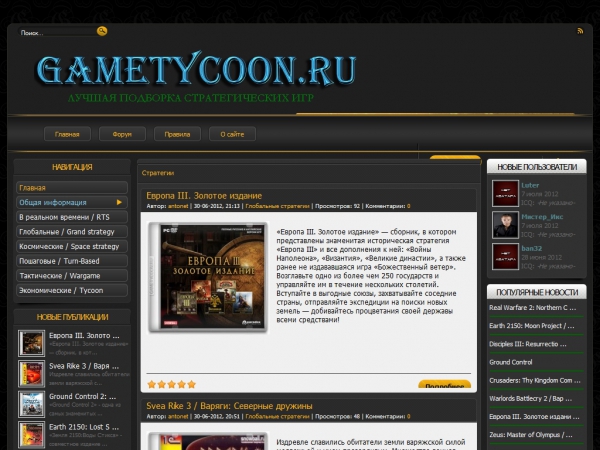Open Zeus: Master of Olympus popular news
The height and width of the screenshot is (450, 600).
tap(531, 435)
